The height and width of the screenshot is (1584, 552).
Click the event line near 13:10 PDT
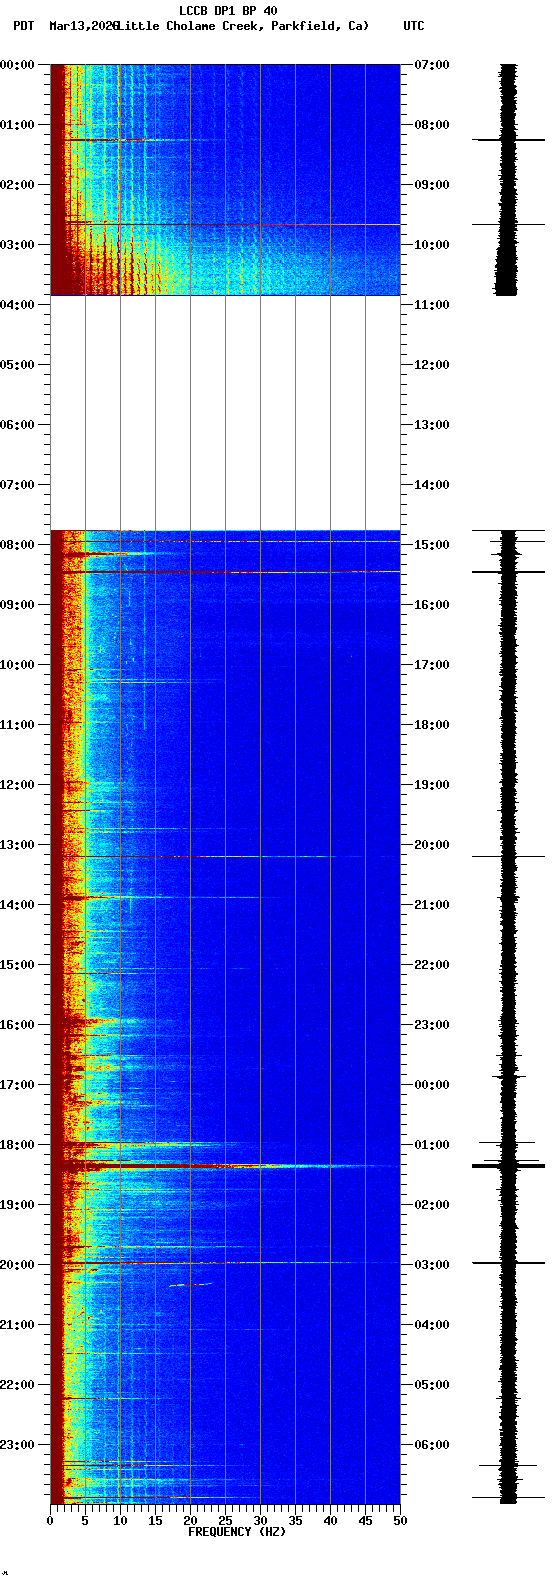point(225,857)
